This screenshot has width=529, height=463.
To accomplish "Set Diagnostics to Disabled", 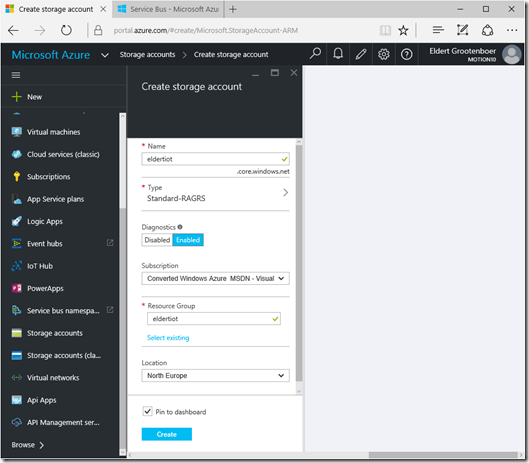I will pos(157,240).
